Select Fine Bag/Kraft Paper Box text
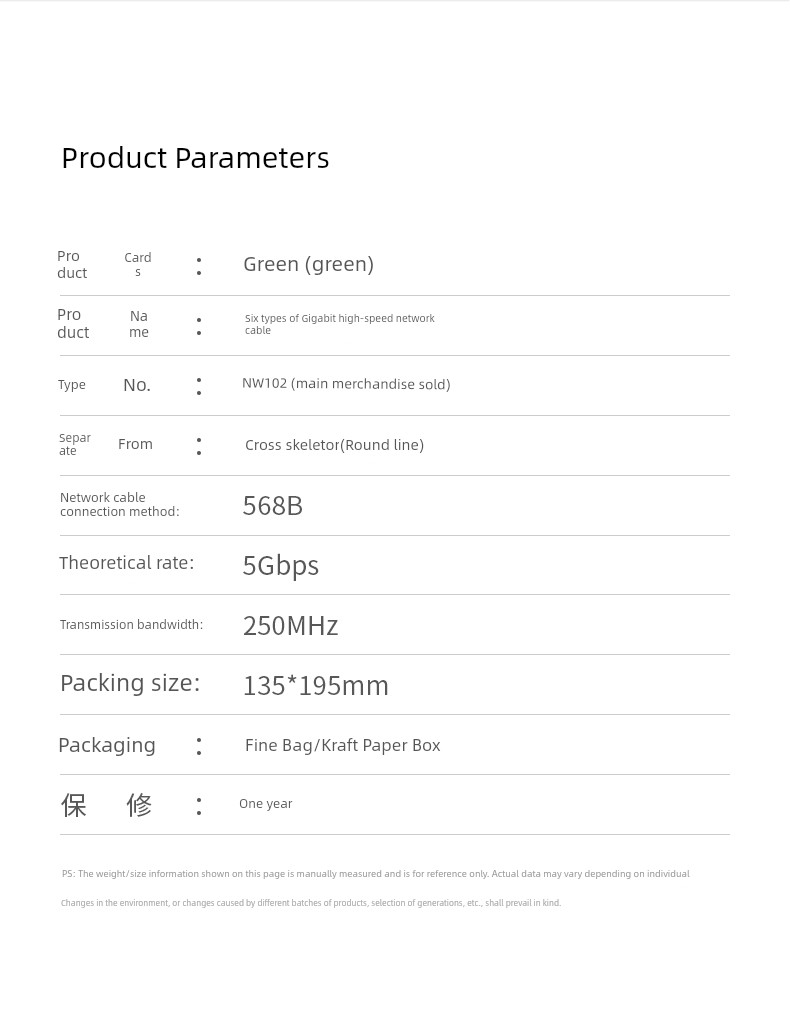The height and width of the screenshot is (1023, 790). click(x=342, y=745)
